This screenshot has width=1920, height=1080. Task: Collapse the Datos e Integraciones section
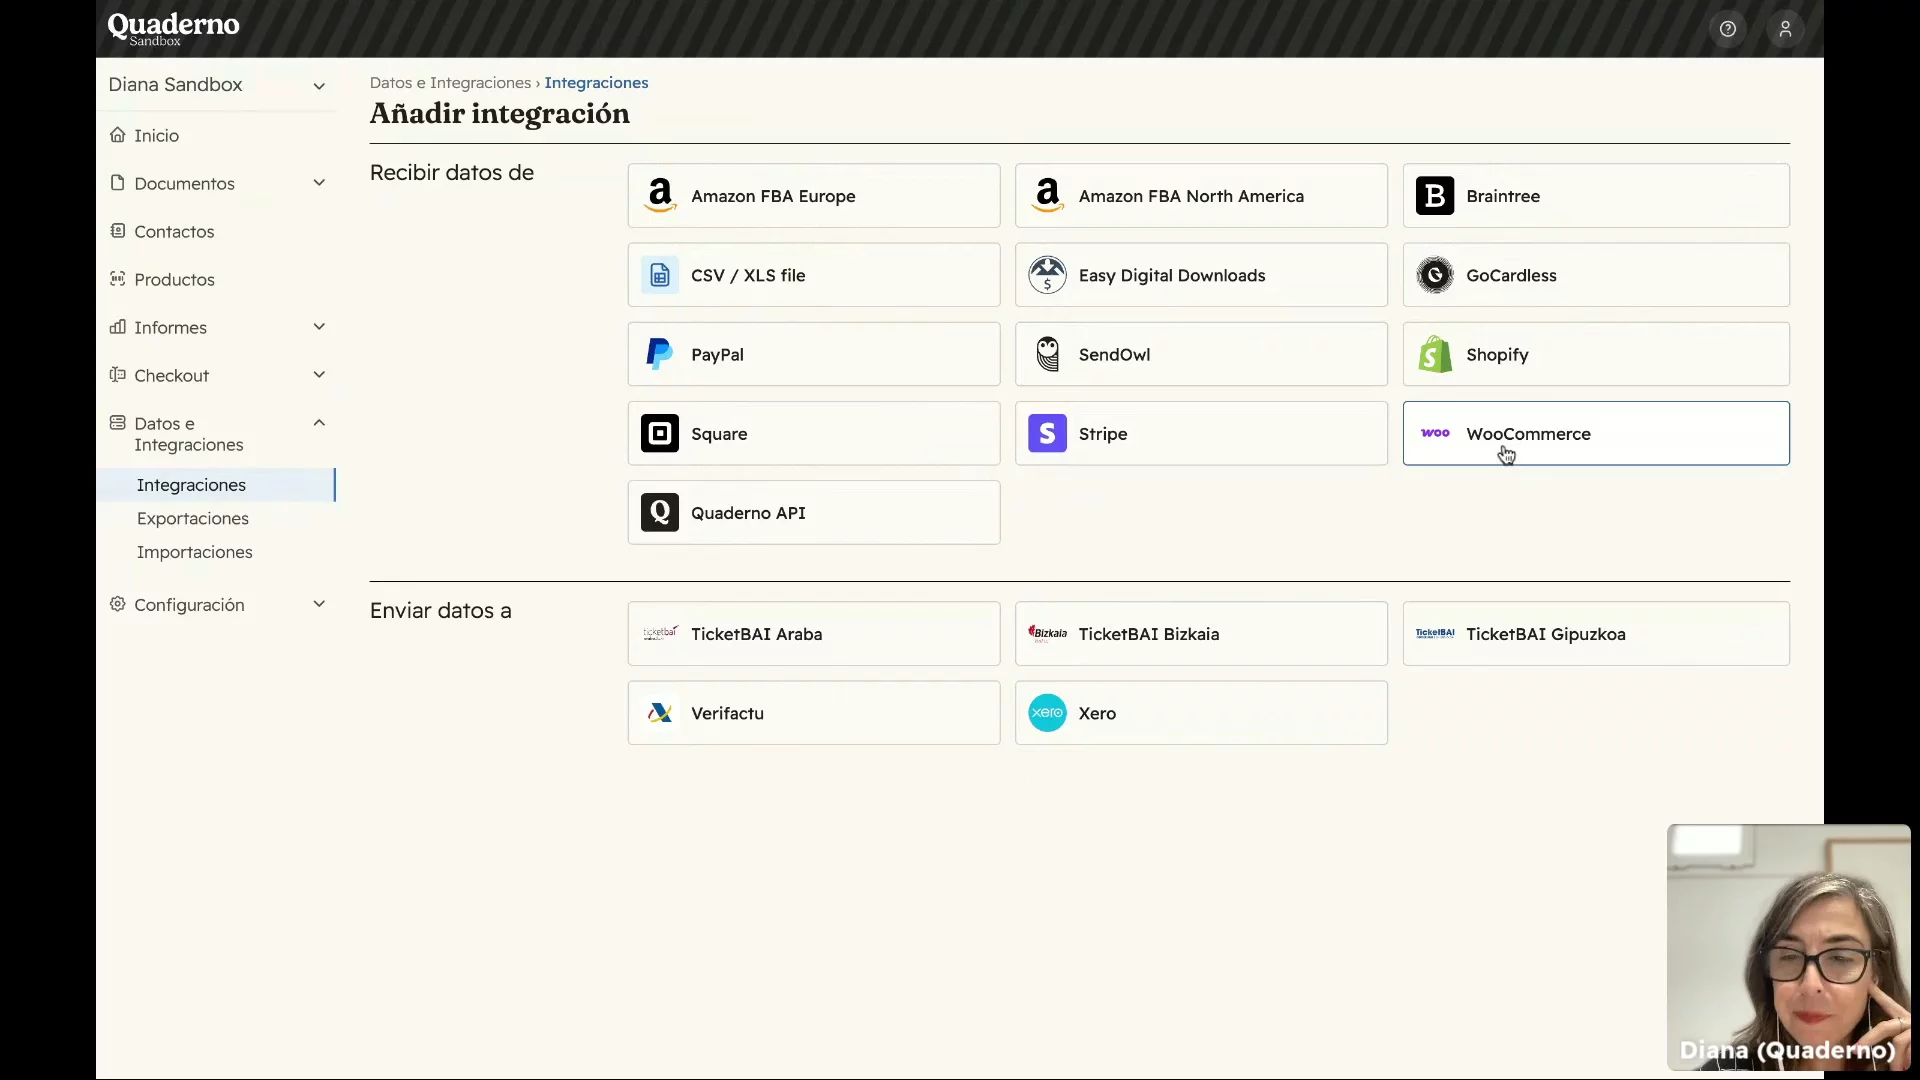point(319,423)
